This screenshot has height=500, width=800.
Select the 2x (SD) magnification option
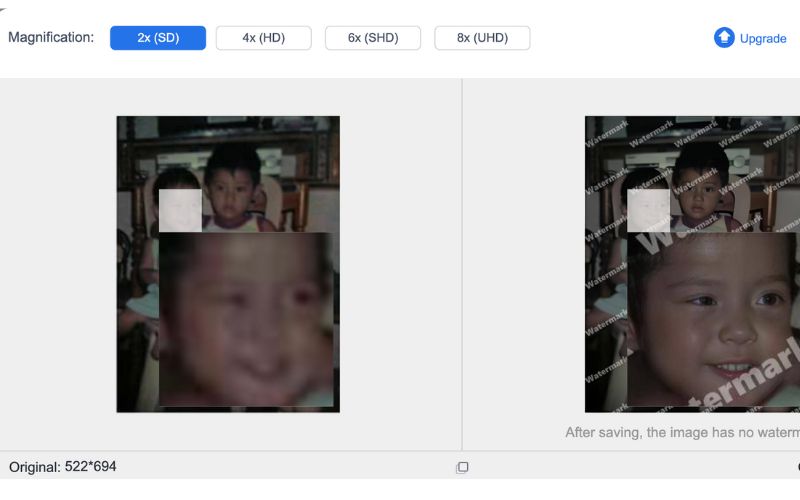click(x=158, y=38)
